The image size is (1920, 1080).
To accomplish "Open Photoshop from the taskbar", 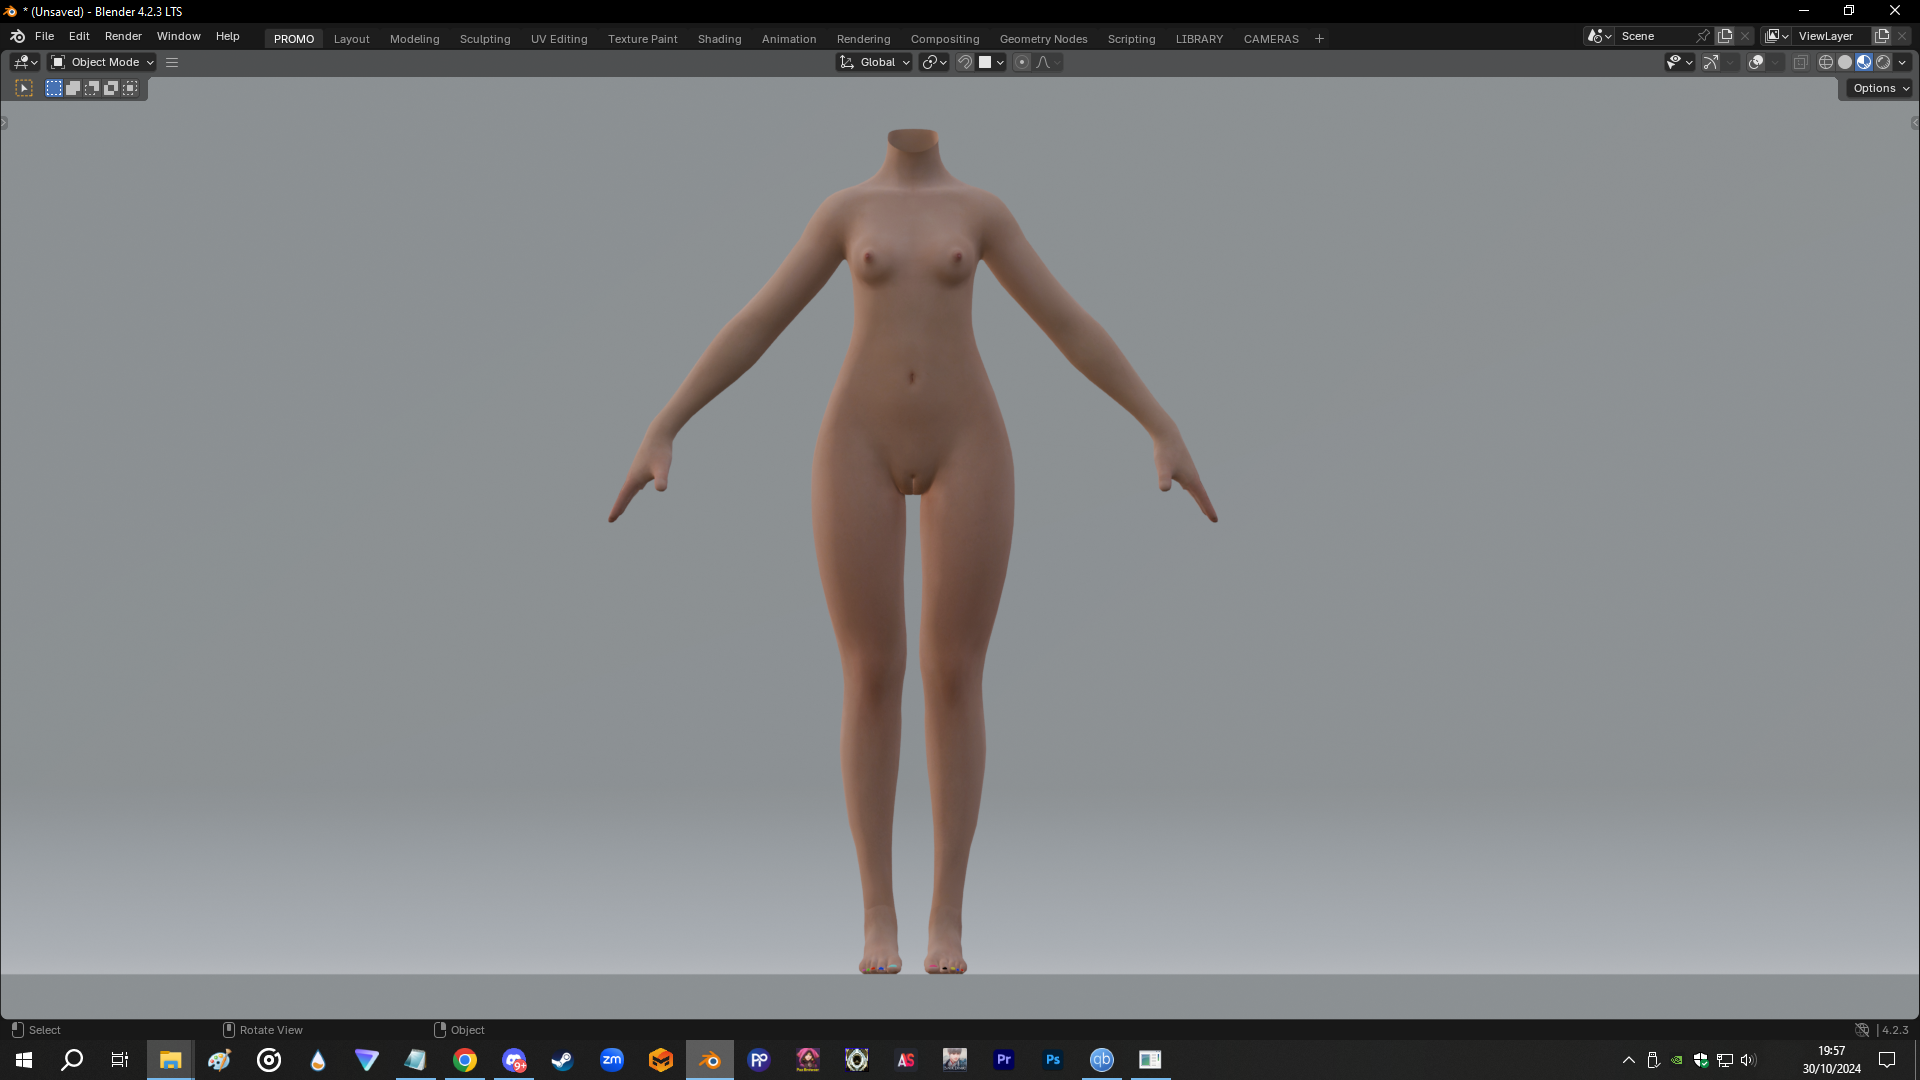I will click(1053, 1060).
